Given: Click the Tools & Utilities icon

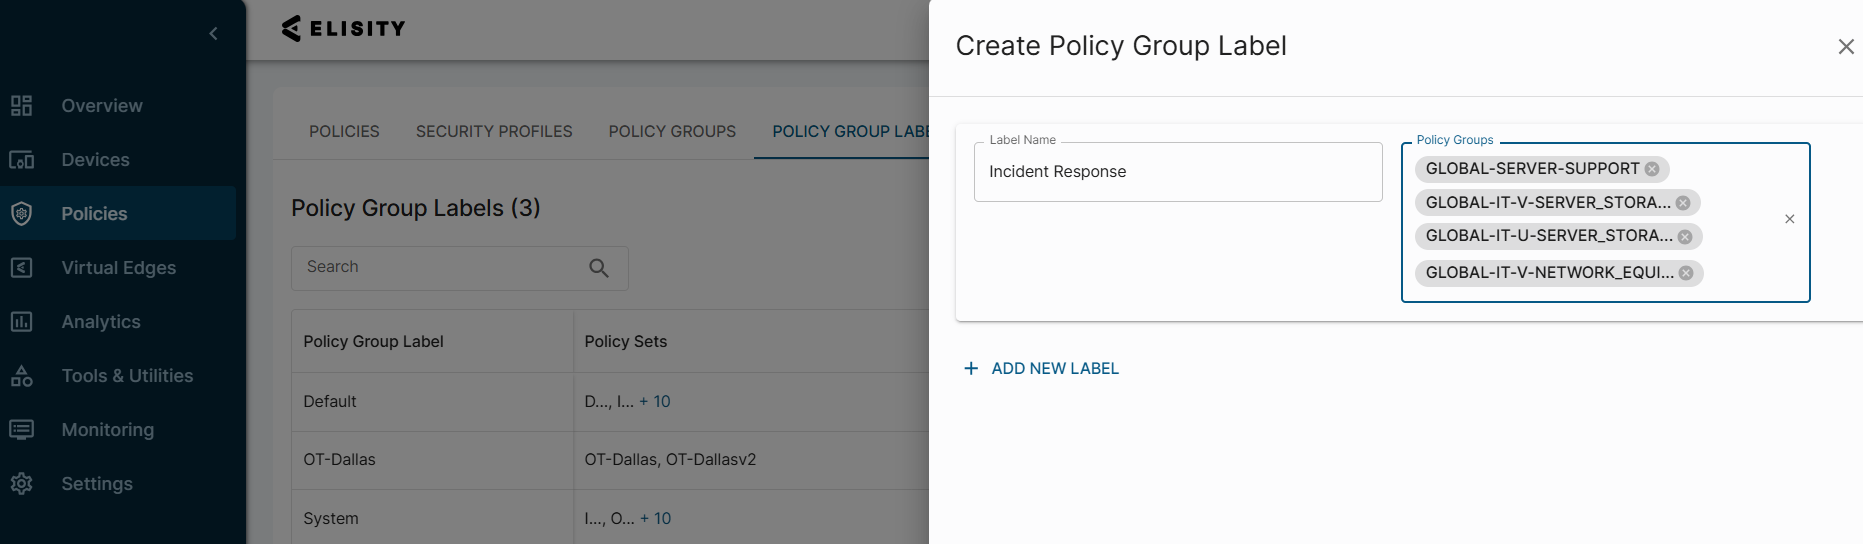Looking at the screenshot, I should [x=22, y=376].
